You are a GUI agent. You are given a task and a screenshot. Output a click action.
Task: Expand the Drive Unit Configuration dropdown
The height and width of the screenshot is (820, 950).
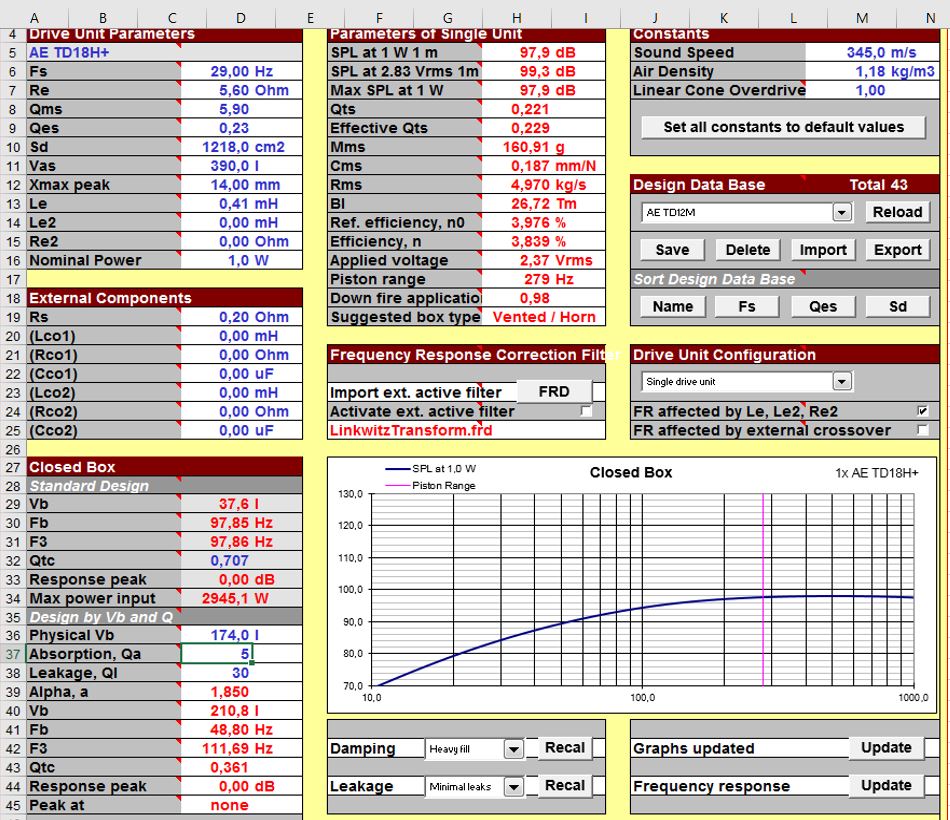coord(843,381)
